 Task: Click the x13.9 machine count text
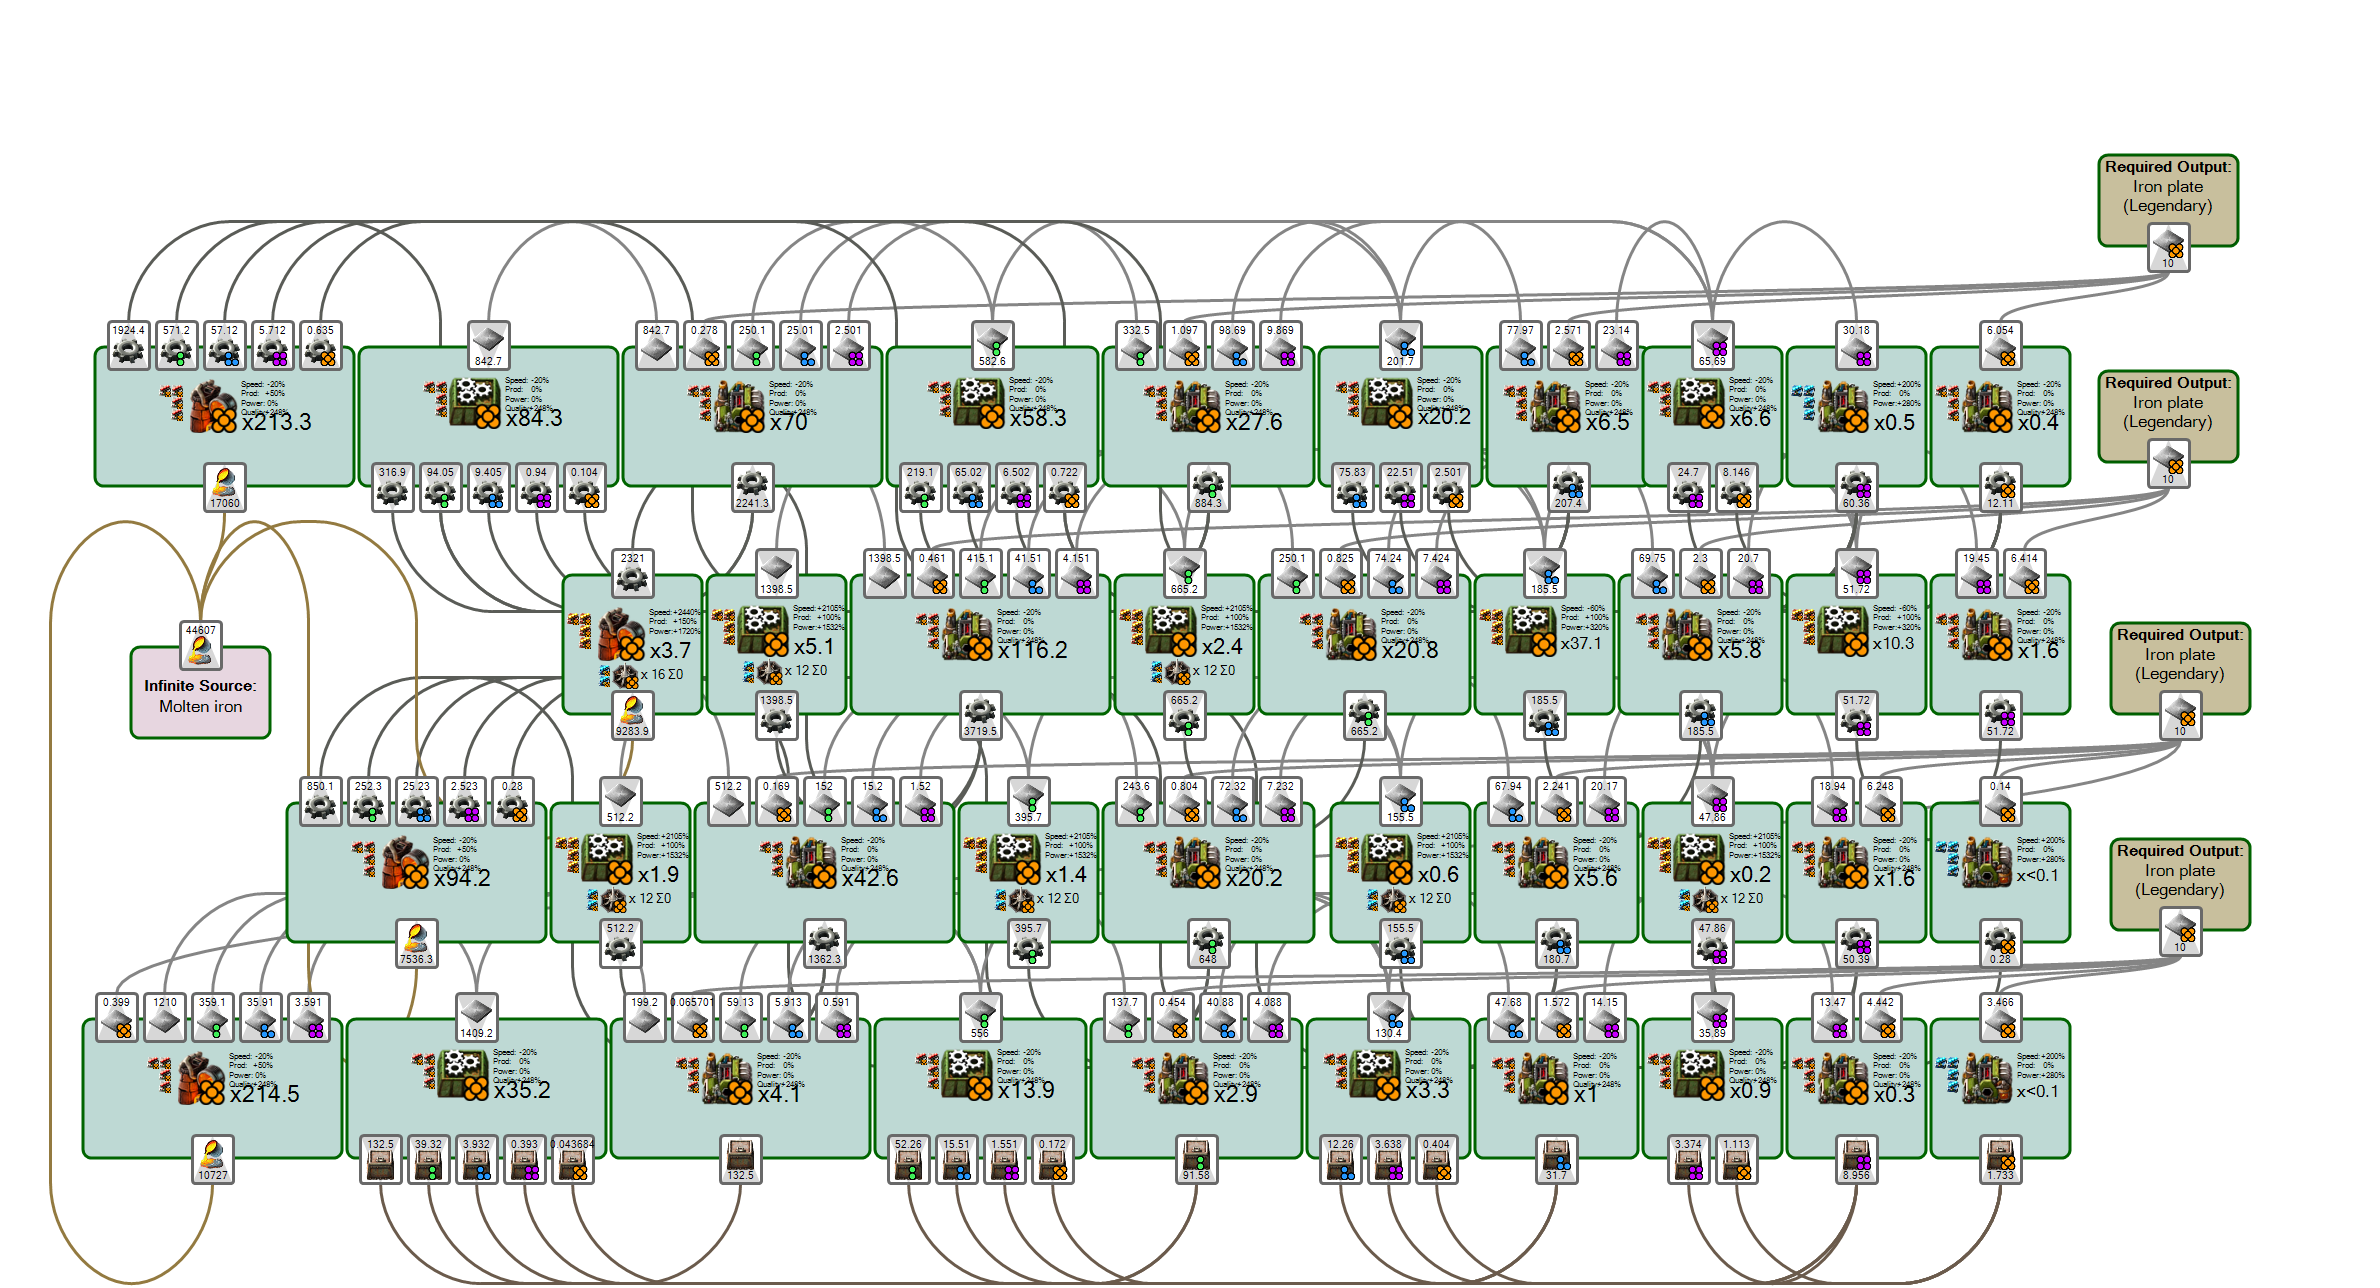1026,1090
